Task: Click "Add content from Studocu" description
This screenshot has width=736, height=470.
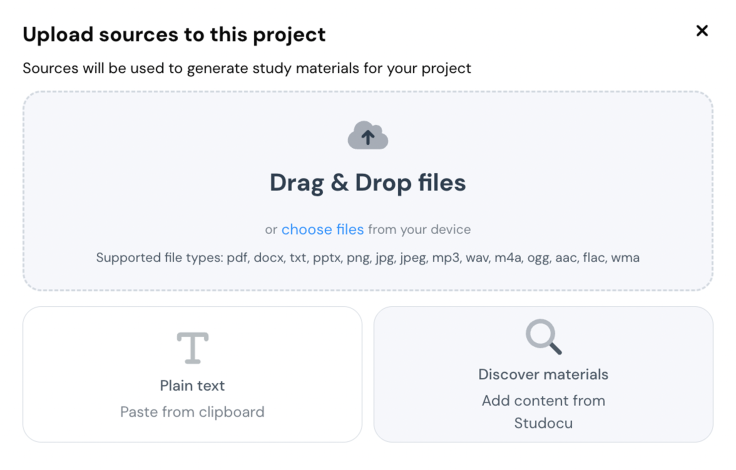Action: click(543, 411)
